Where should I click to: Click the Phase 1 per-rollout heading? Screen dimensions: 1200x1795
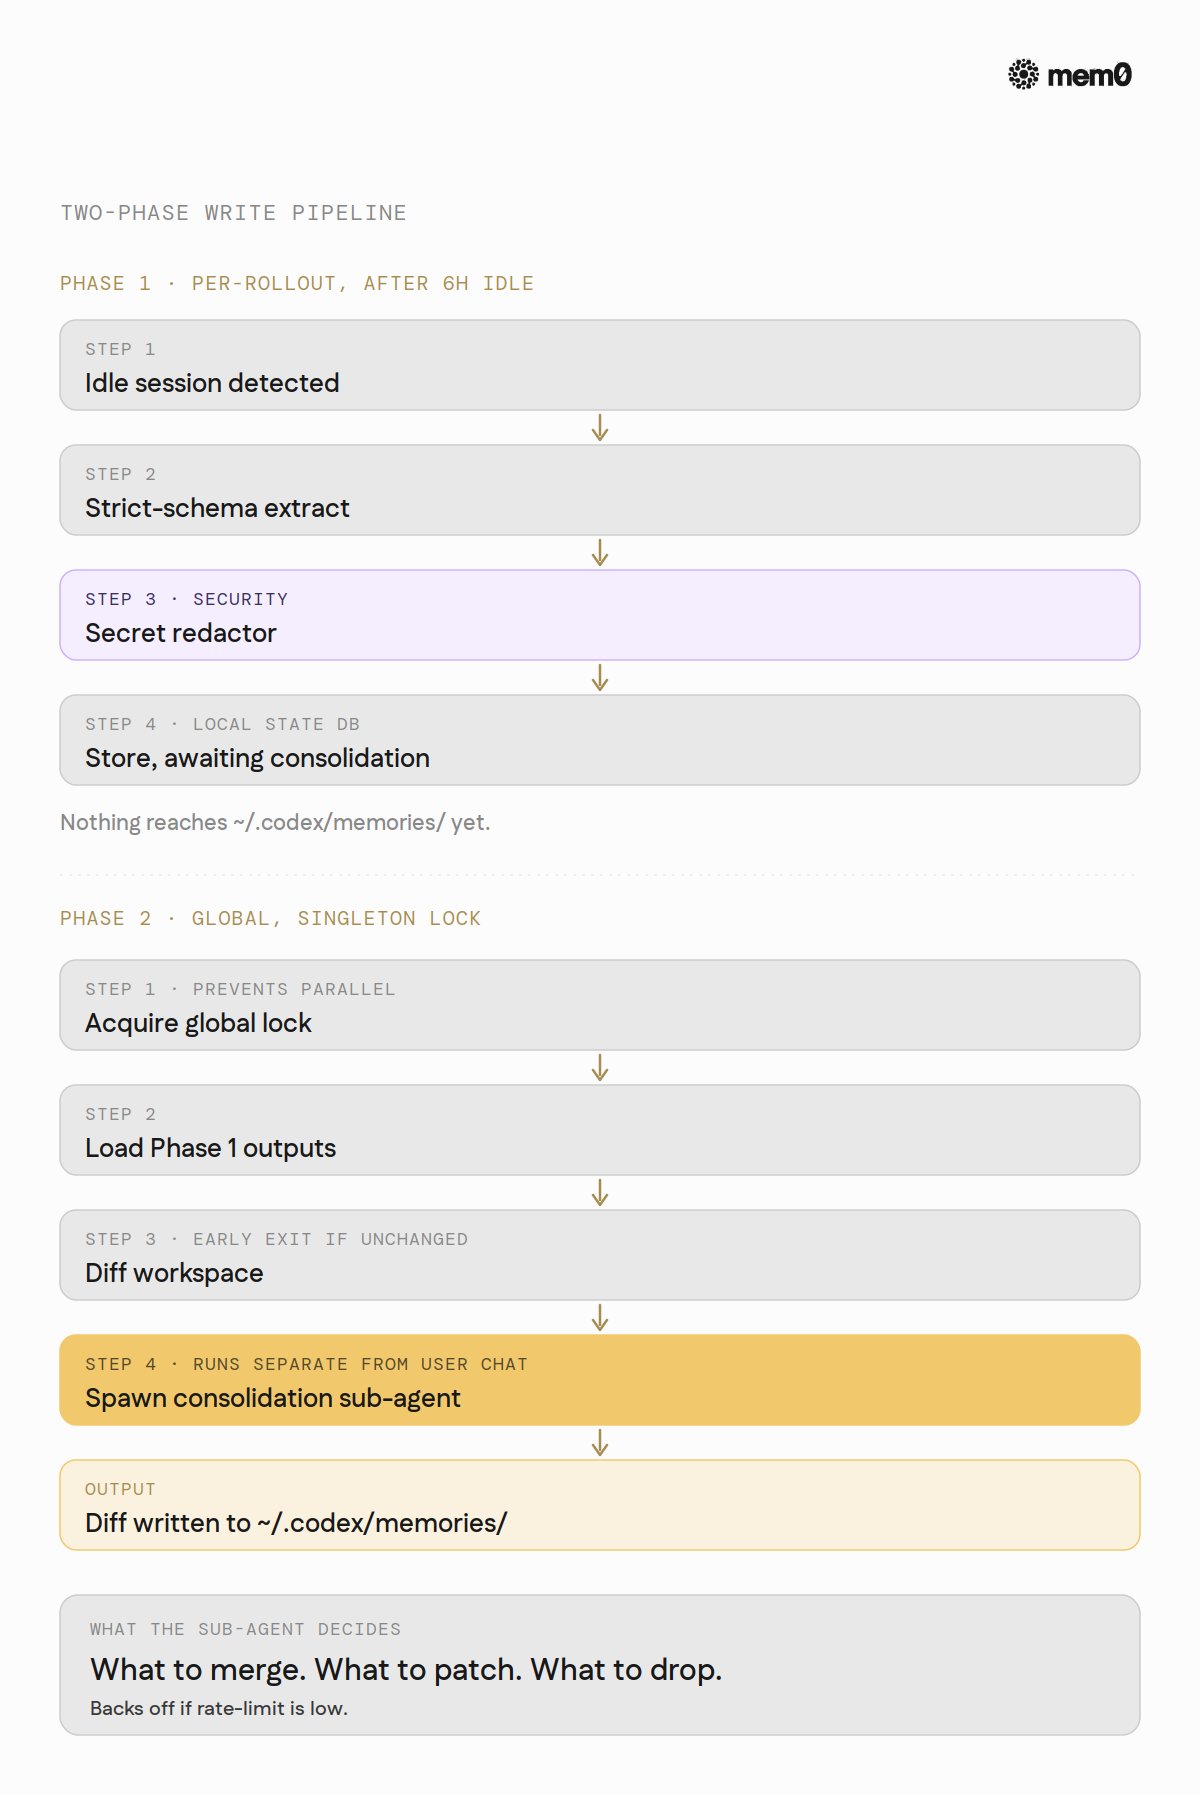coord(297,284)
